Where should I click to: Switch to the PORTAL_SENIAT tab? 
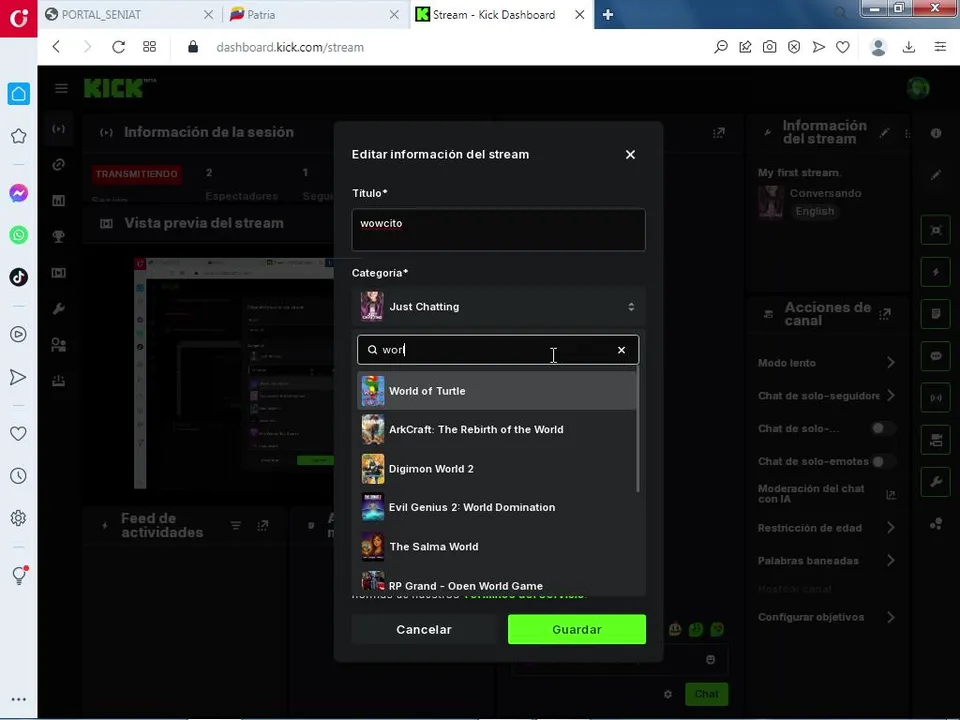(129, 15)
